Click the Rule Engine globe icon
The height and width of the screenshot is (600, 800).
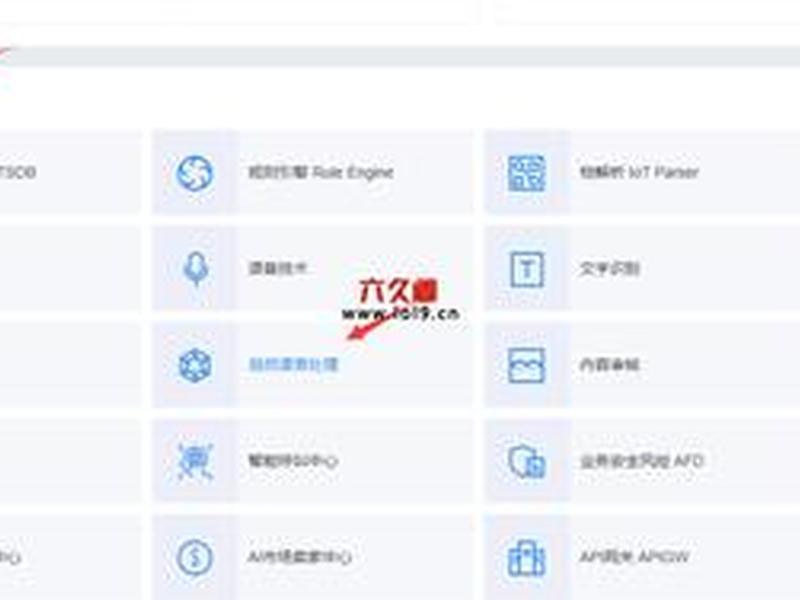[x=194, y=172]
